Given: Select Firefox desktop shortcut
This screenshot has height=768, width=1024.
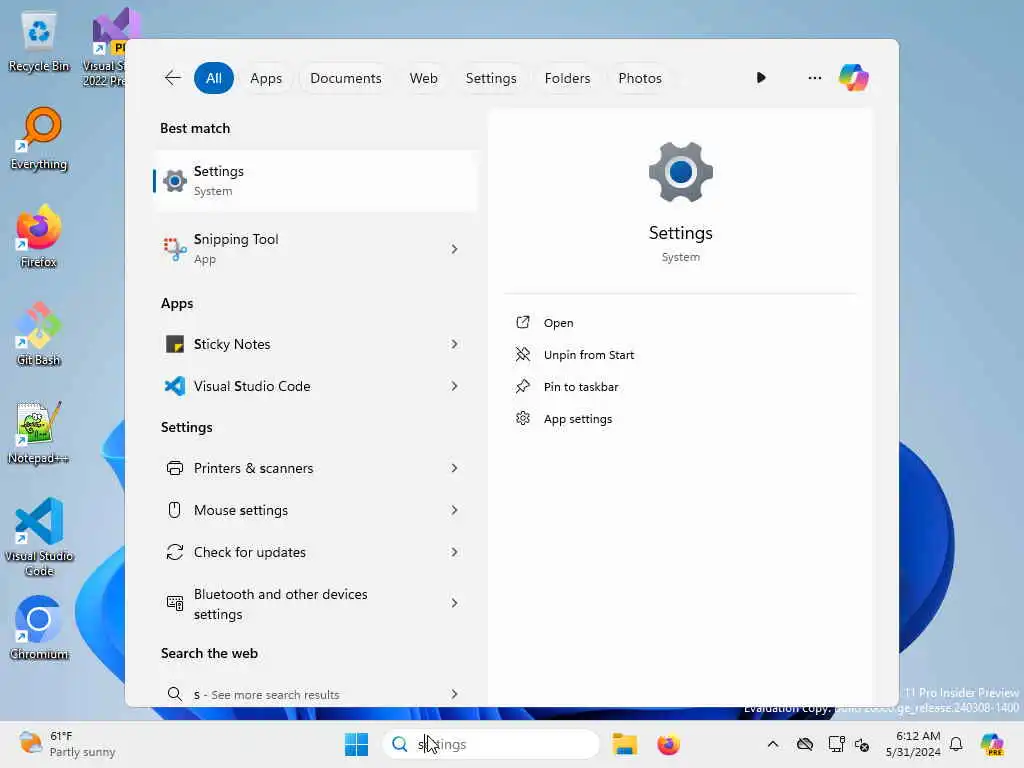Looking at the screenshot, I should pos(39,236).
